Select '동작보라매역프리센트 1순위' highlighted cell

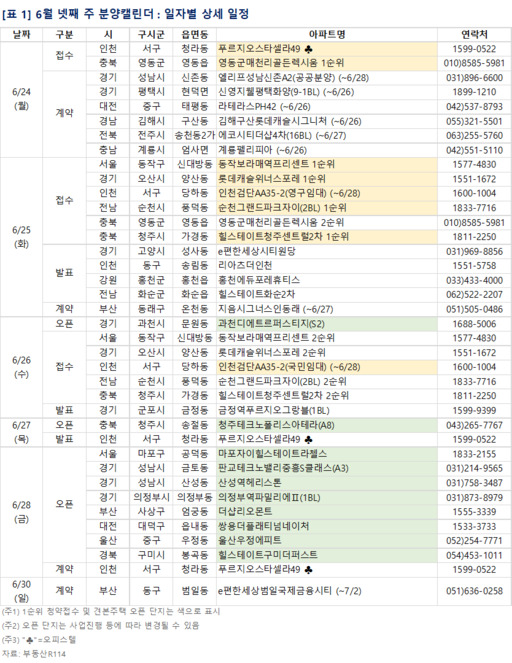(x=327, y=164)
